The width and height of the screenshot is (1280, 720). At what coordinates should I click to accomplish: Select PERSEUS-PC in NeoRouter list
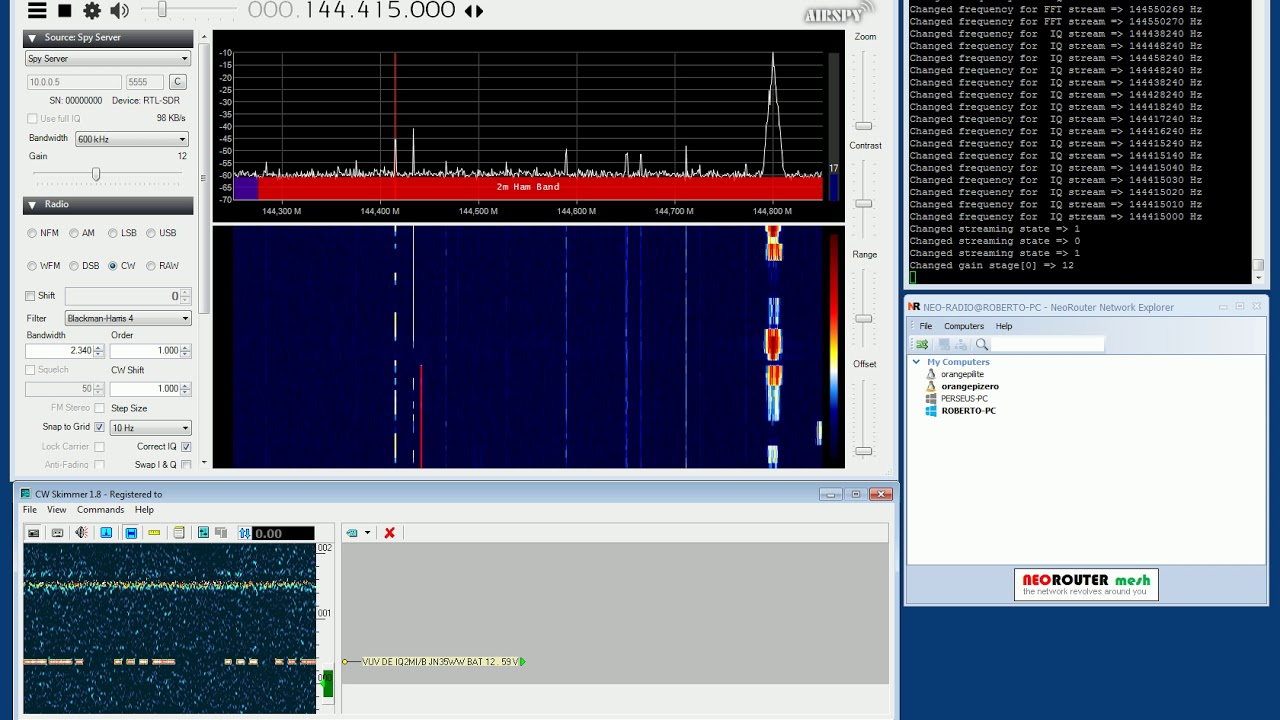(x=964, y=398)
